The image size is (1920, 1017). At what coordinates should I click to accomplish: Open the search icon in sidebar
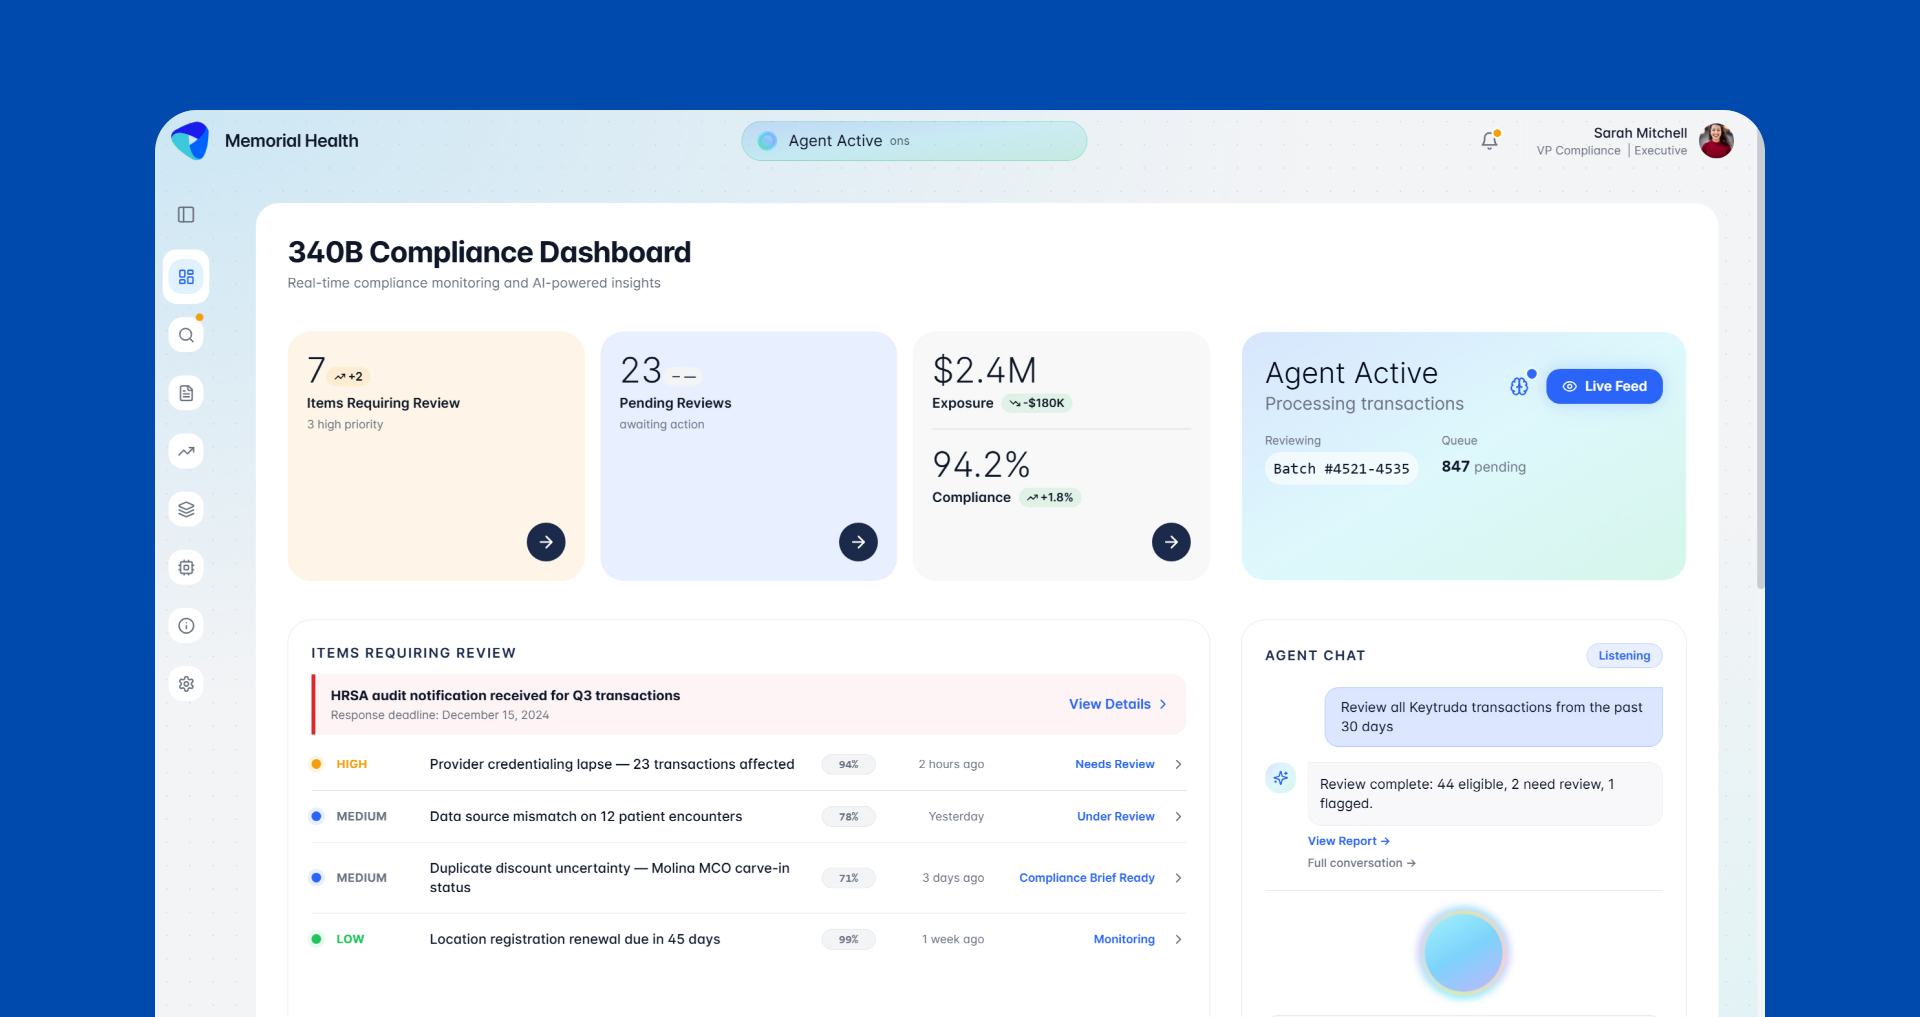click(186, 335)
